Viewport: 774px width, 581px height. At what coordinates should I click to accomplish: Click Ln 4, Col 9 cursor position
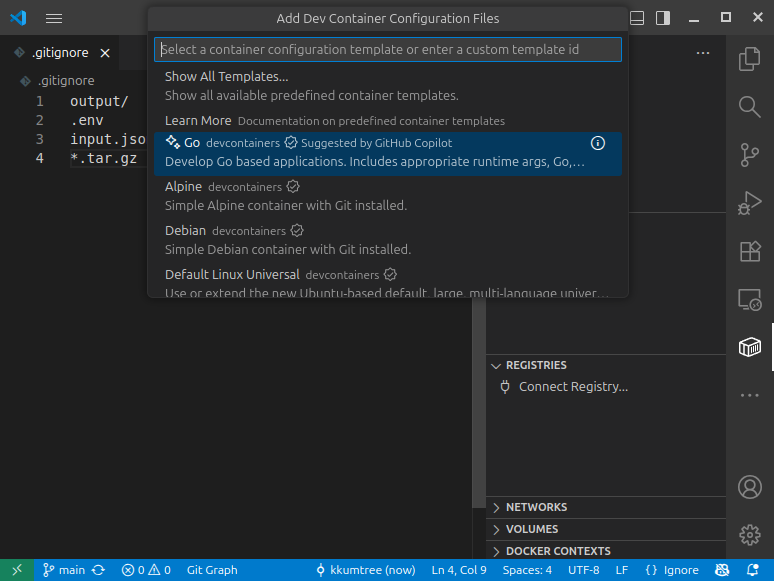click(x=459, y=570)
